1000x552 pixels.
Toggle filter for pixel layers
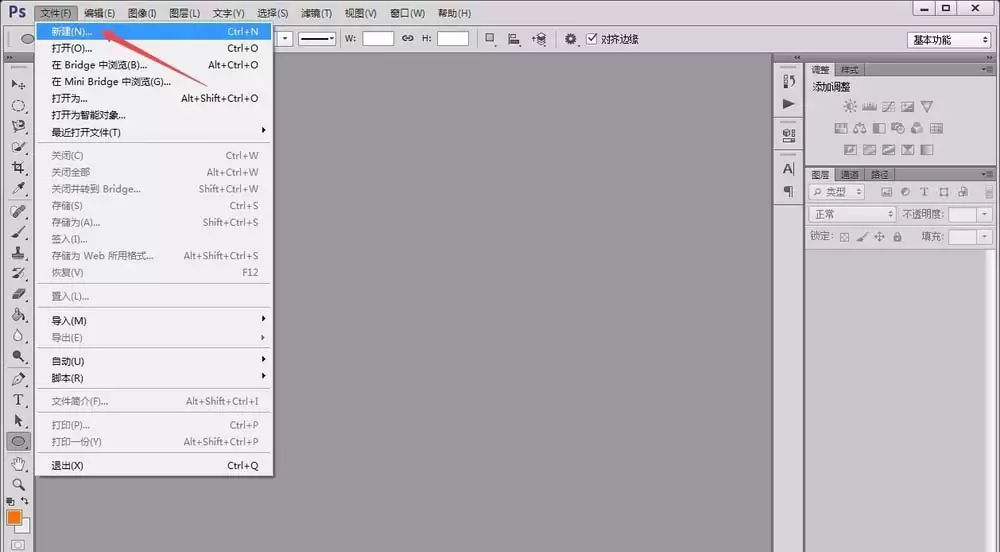(886, 192)
